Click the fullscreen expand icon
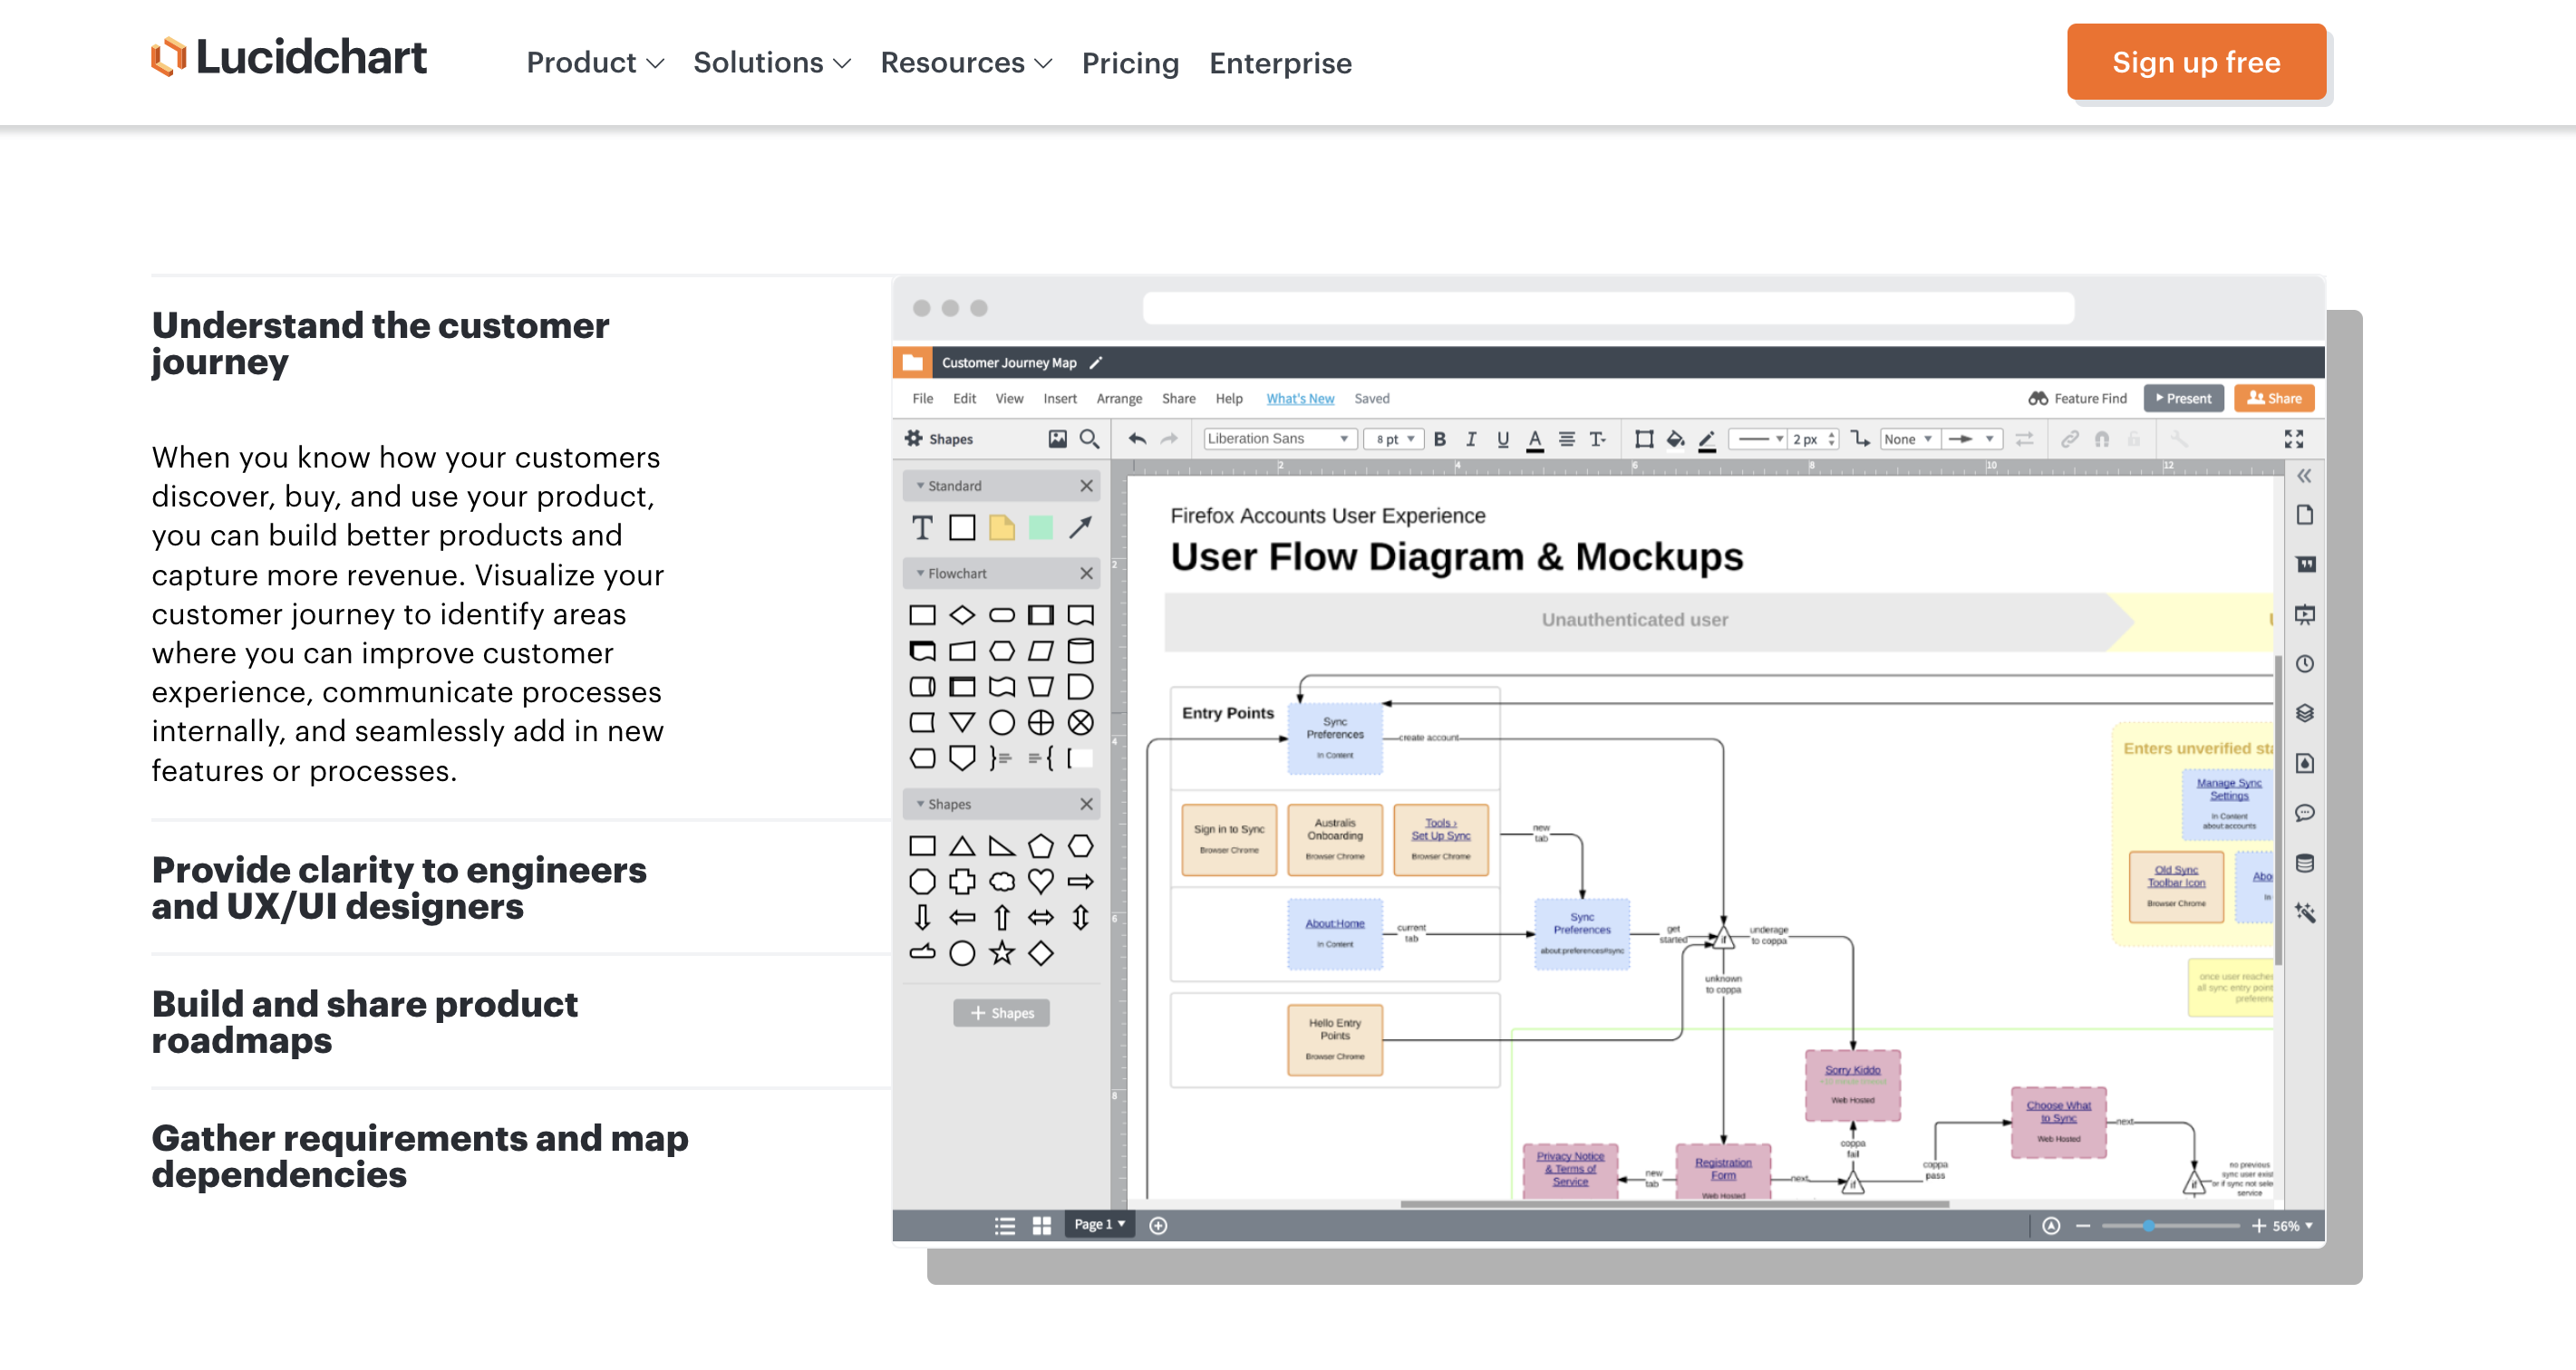The image size is (2576, 1370). click(2293, 439)
